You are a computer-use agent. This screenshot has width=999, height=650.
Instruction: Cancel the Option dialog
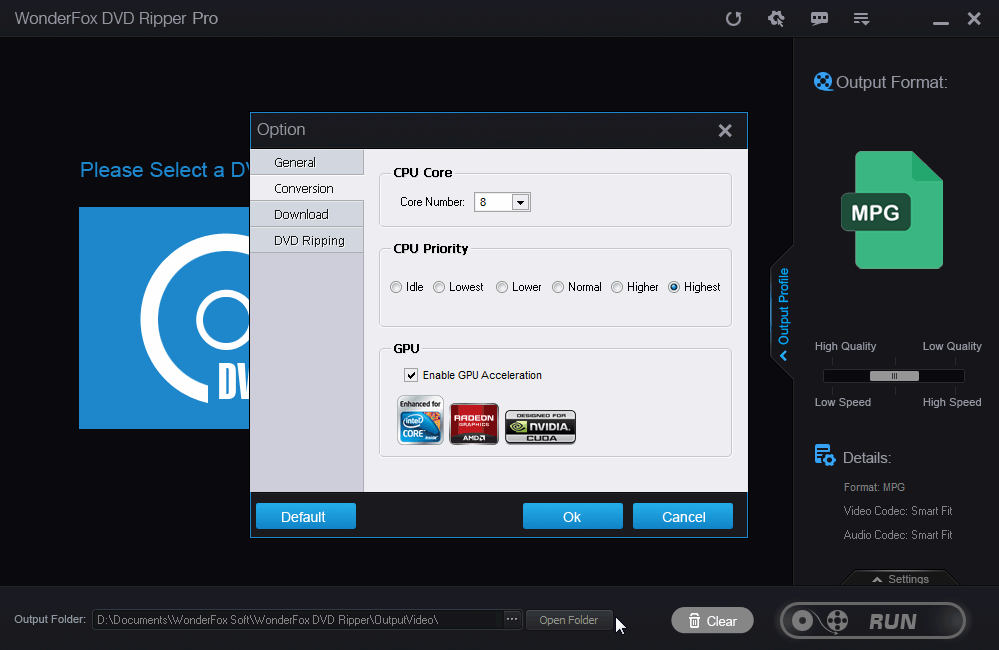point(683,516)
